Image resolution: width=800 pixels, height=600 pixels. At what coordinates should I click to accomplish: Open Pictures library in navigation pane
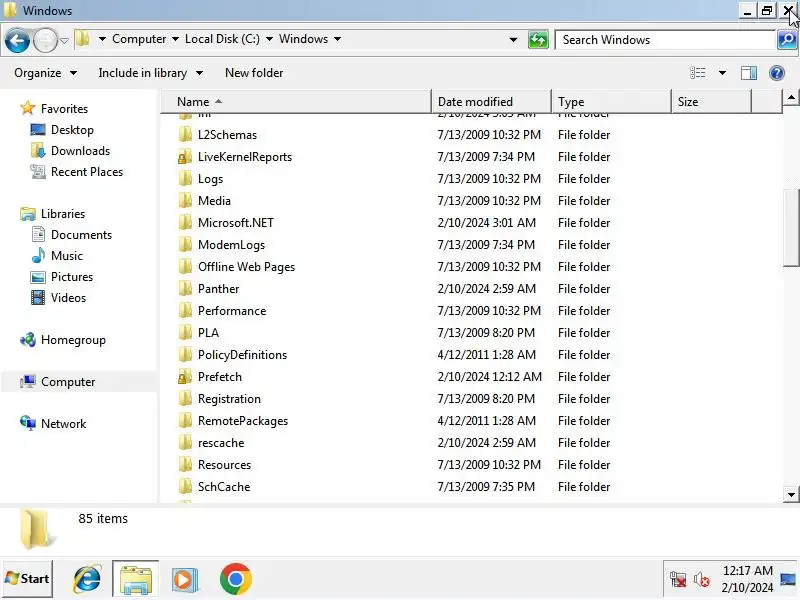click(x=72, y=277)
